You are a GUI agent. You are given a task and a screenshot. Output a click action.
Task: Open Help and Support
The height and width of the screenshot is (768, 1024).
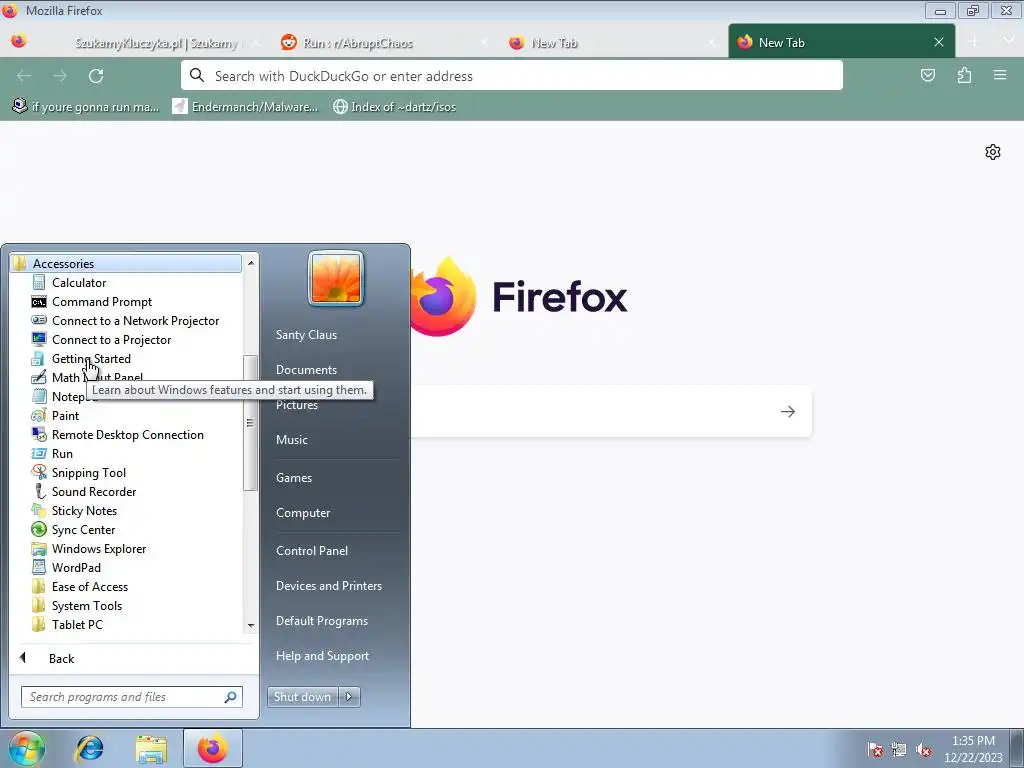[x=322, y=656]
